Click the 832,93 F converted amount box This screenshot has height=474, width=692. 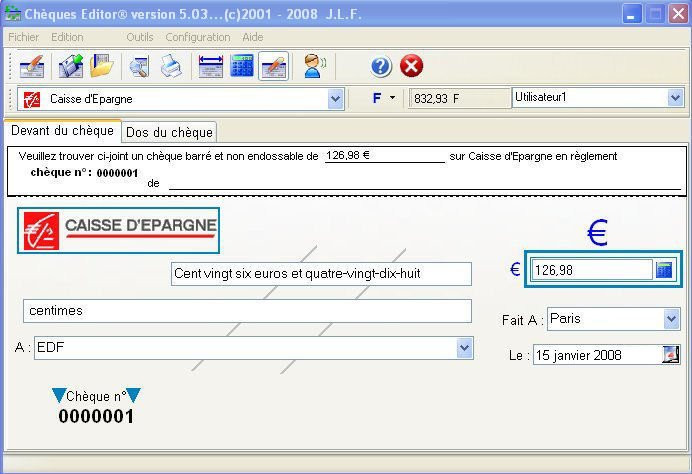pyautogui.click(x=459, y=98)
